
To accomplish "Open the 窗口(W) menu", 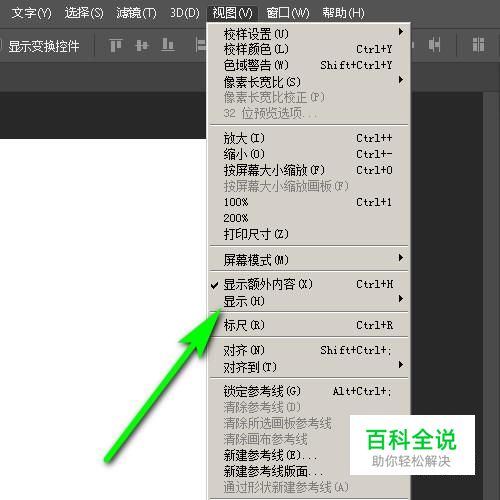I will pyautogui.click(x=288, y=13).
